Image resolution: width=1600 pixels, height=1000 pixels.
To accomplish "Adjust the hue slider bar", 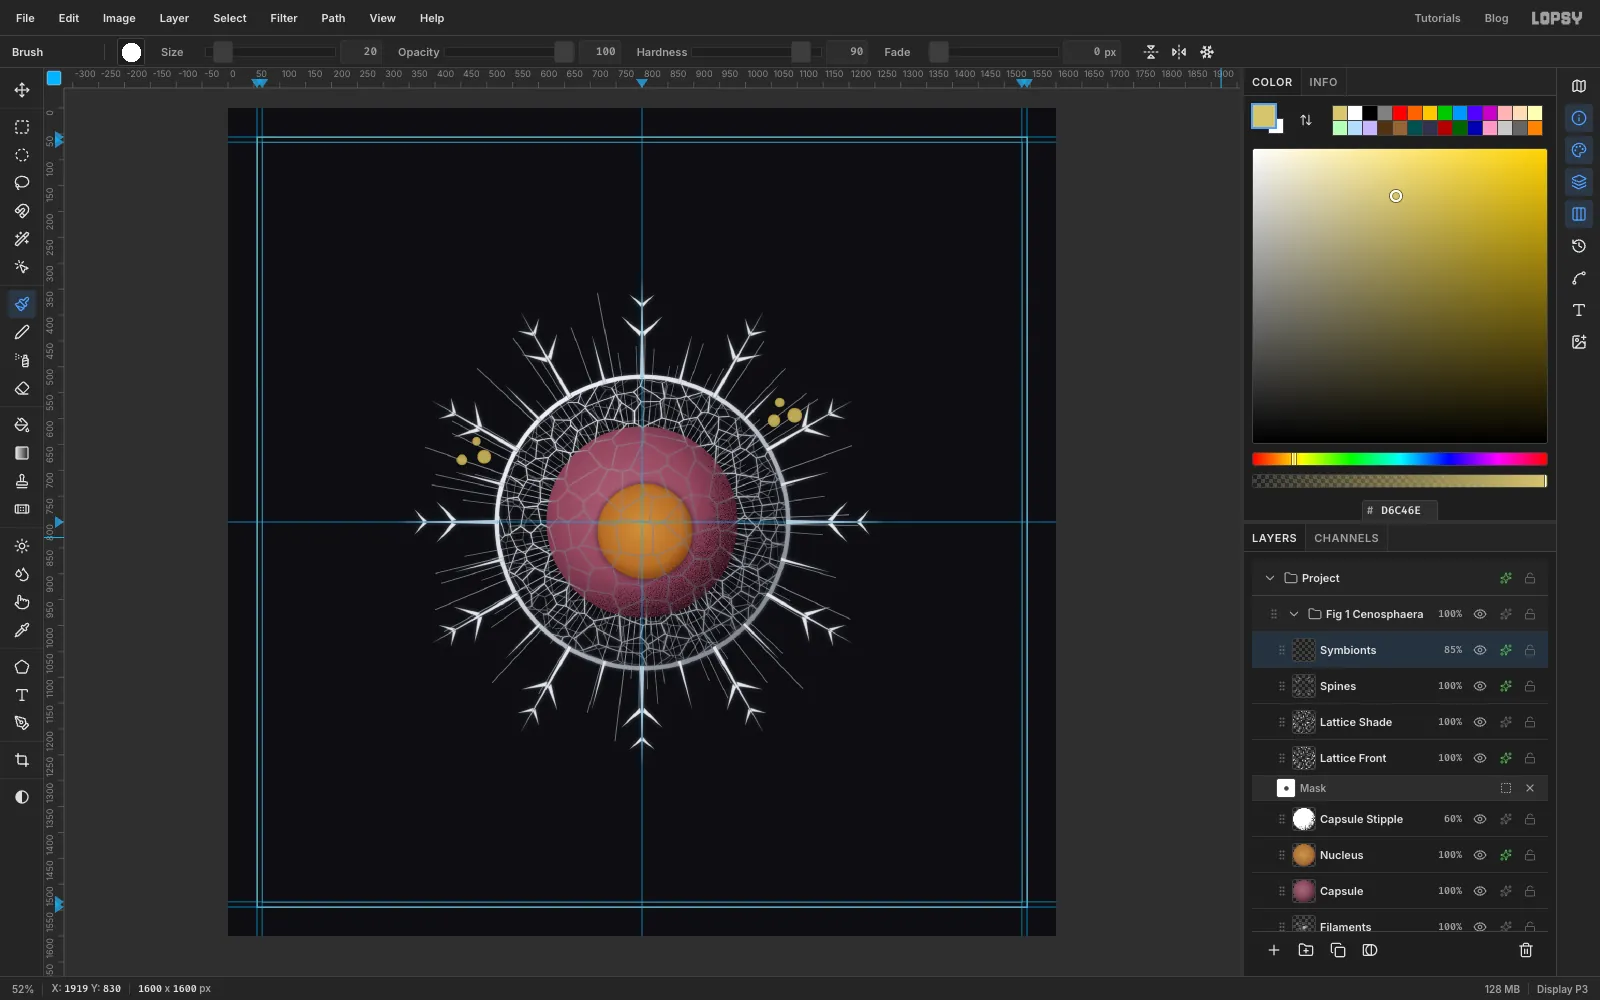I will point(1400,459).
